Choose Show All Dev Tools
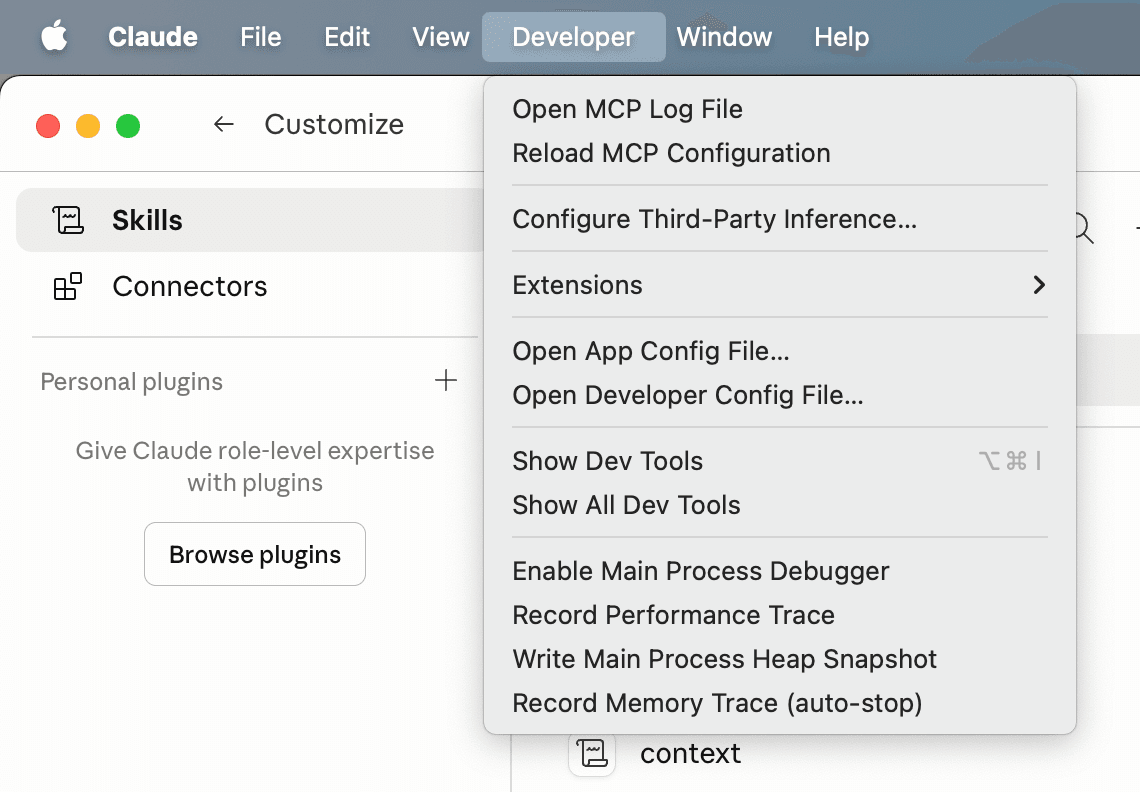The image size is (1140, 792). click(779, 505)
